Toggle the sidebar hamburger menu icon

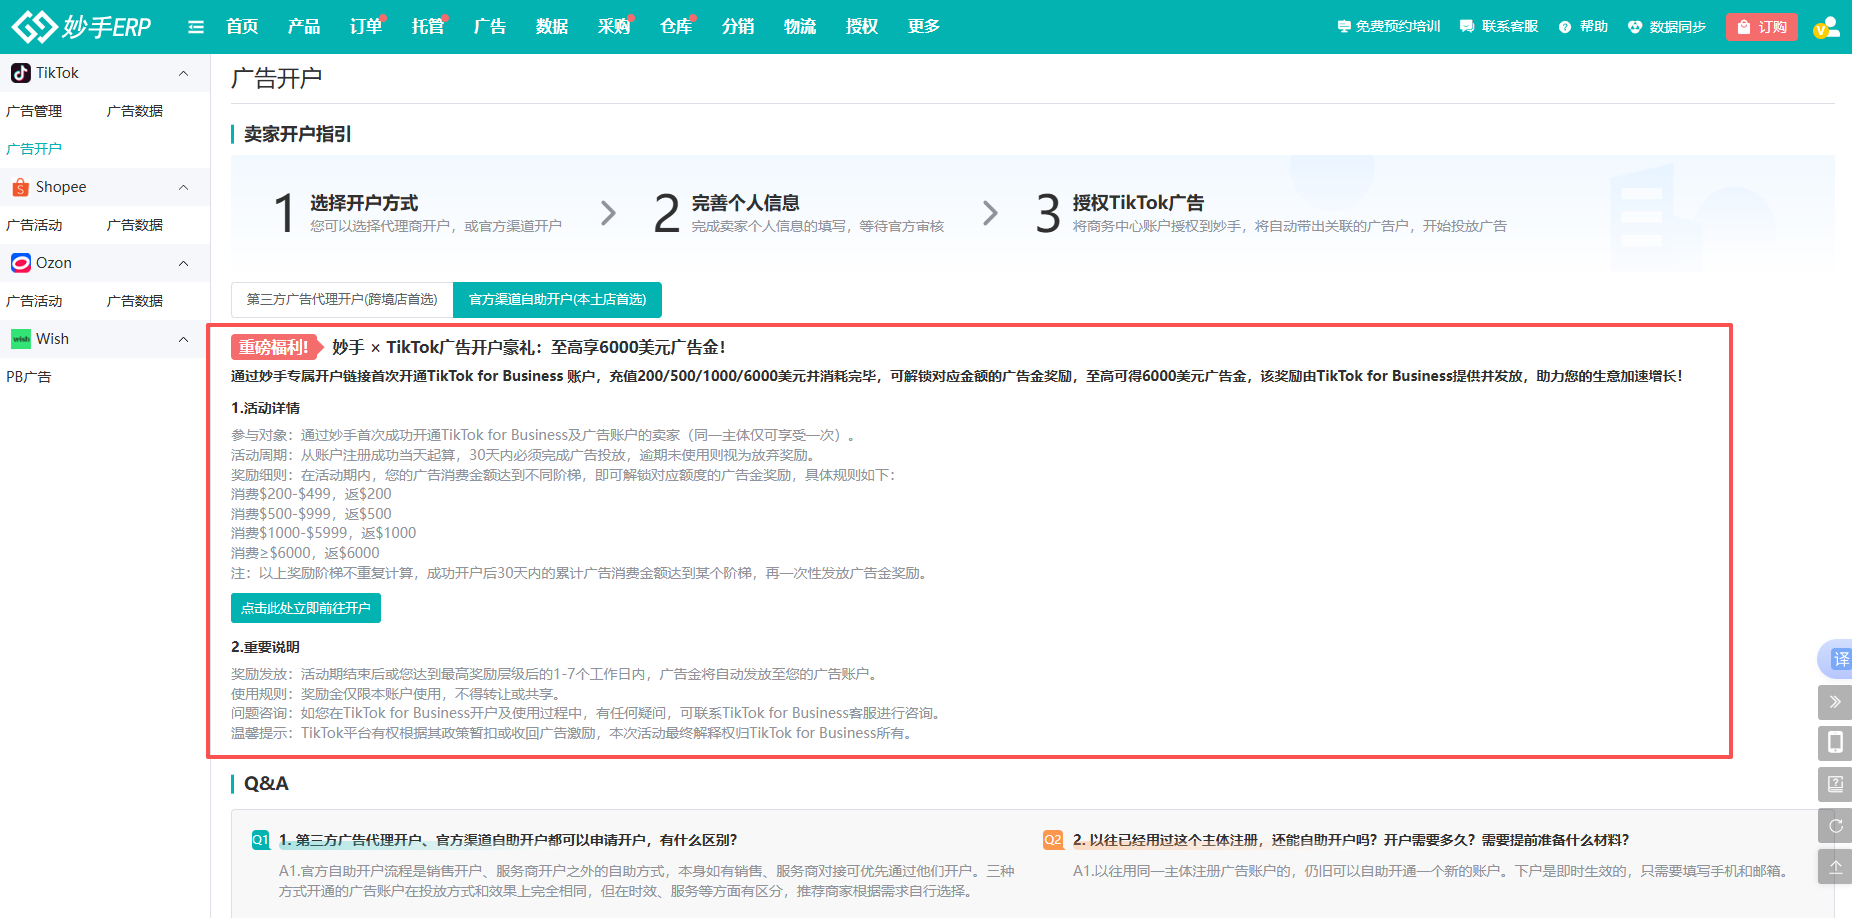coord(195,26)
